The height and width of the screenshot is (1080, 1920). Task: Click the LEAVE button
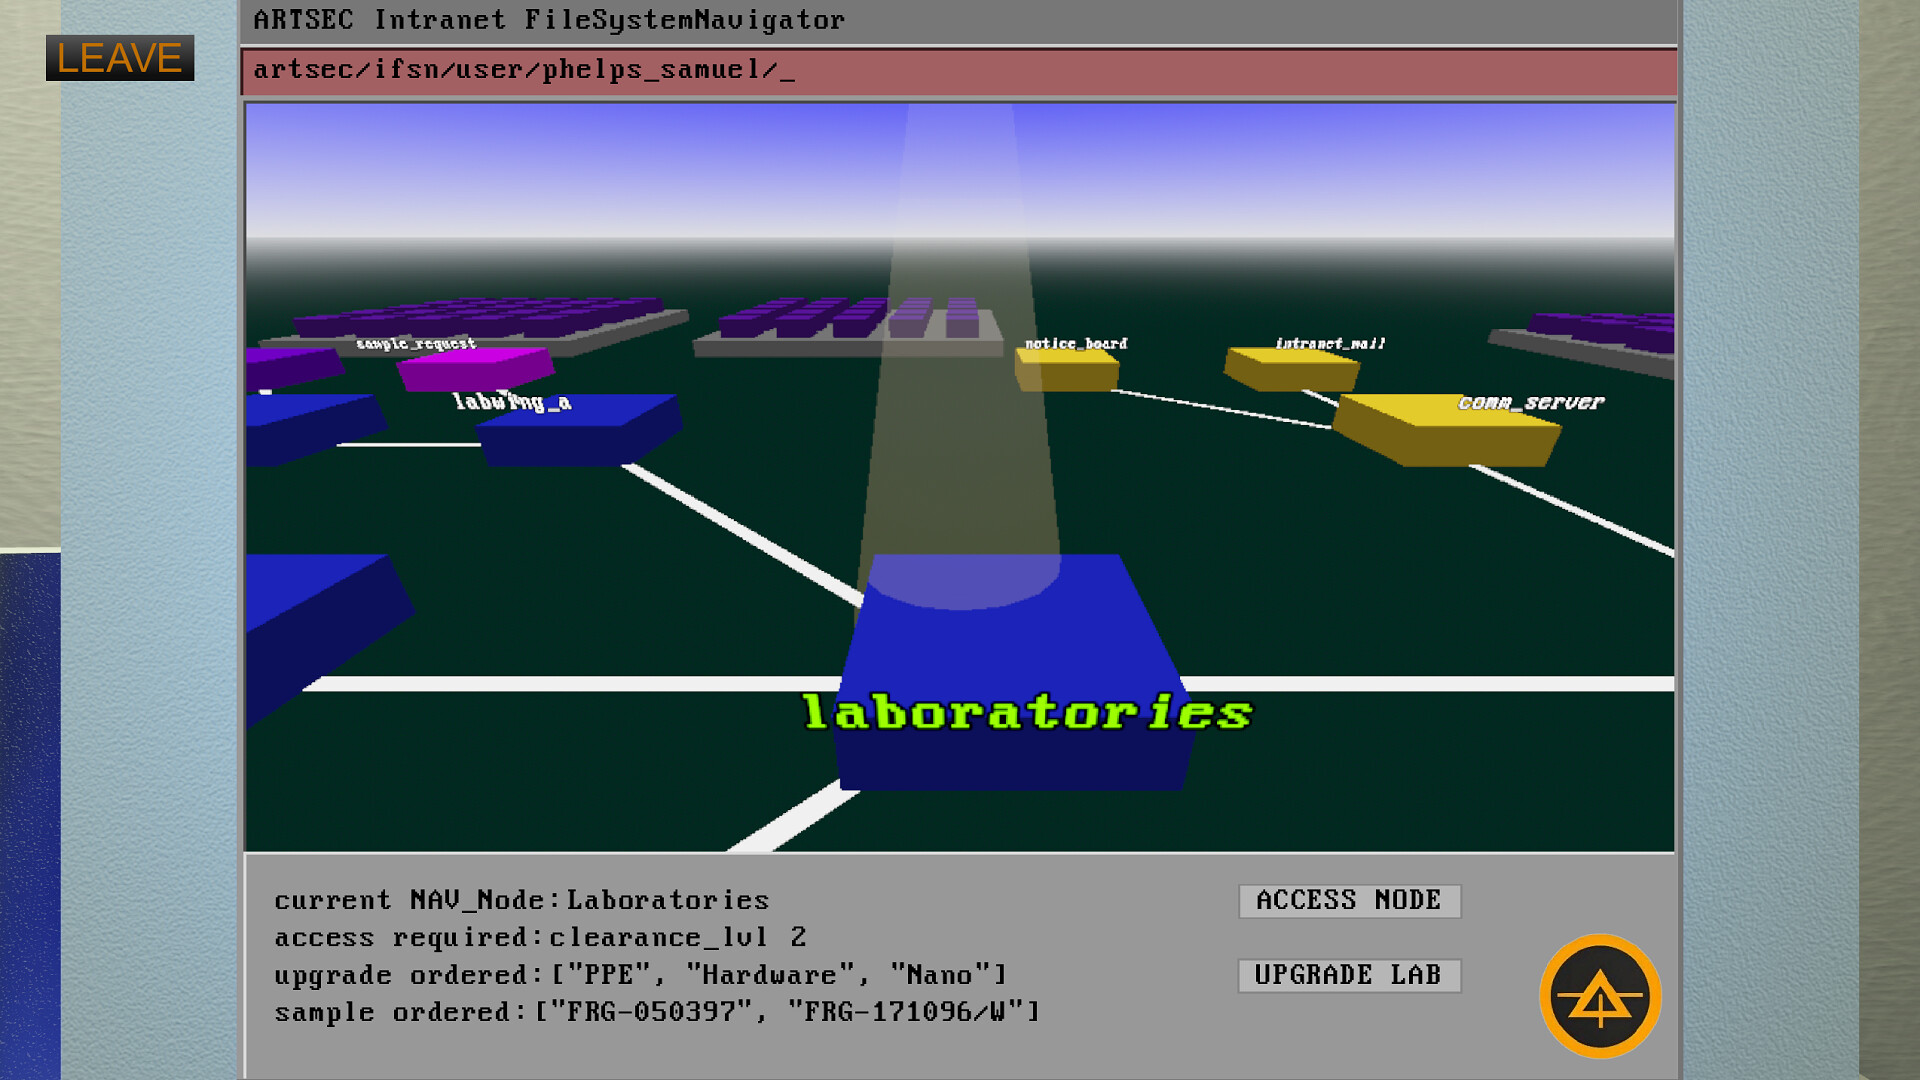119,58
